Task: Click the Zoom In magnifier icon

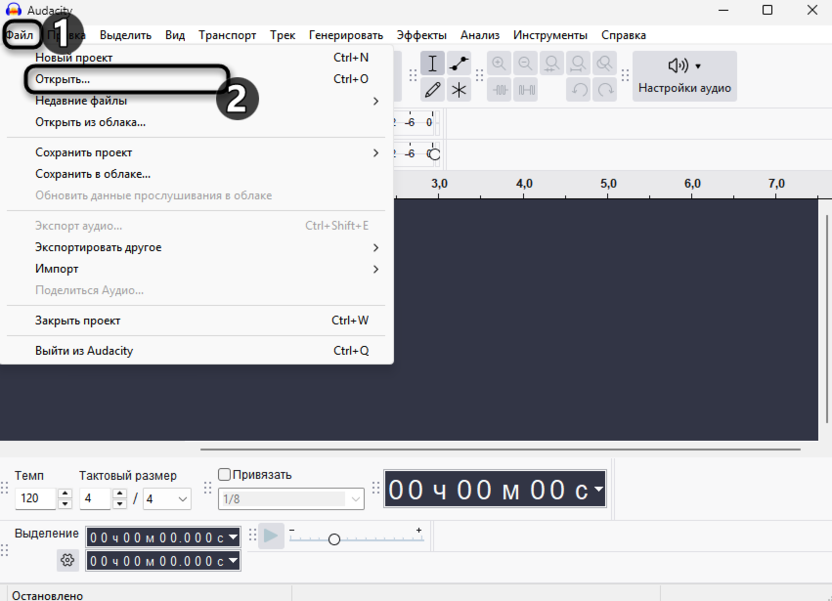Action: coord(499,62)
